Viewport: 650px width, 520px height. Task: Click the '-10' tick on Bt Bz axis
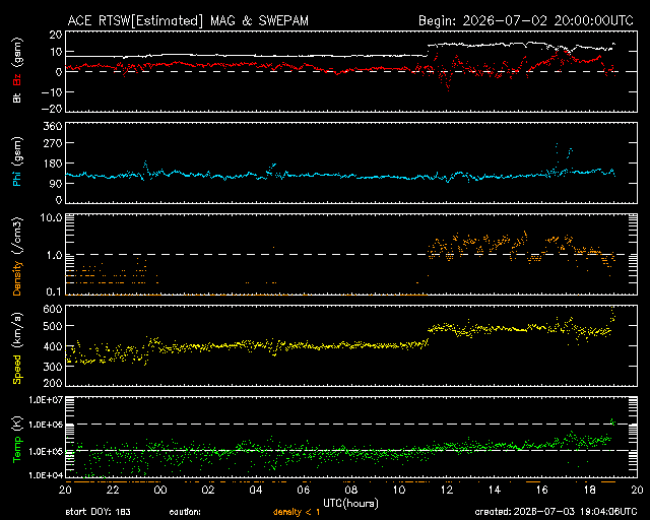[52, 92]
